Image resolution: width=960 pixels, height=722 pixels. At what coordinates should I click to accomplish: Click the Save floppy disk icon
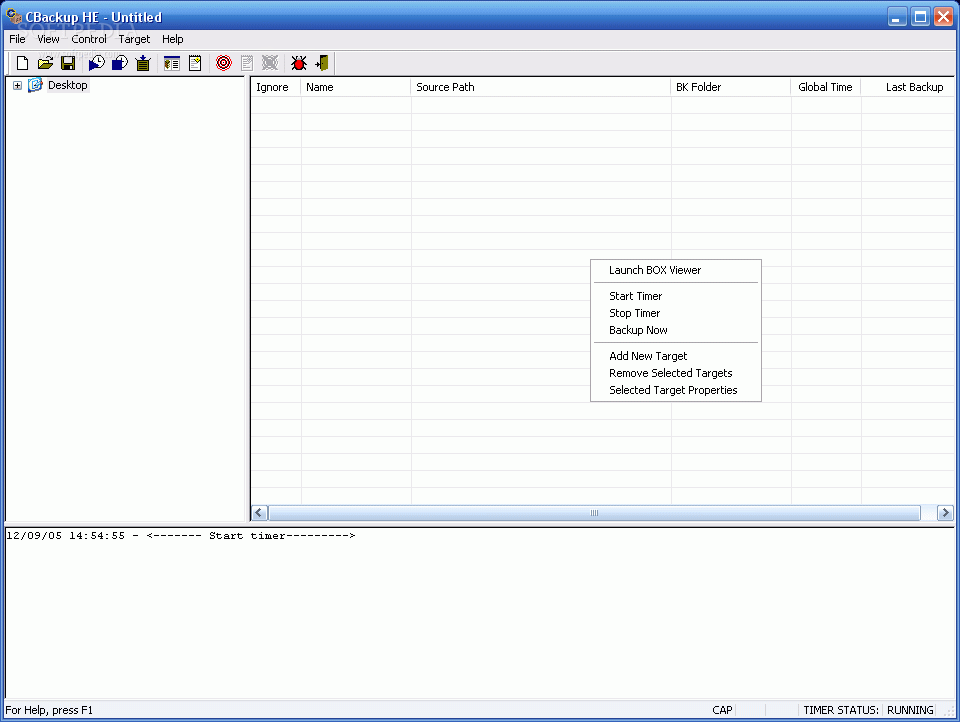[68, 62]
